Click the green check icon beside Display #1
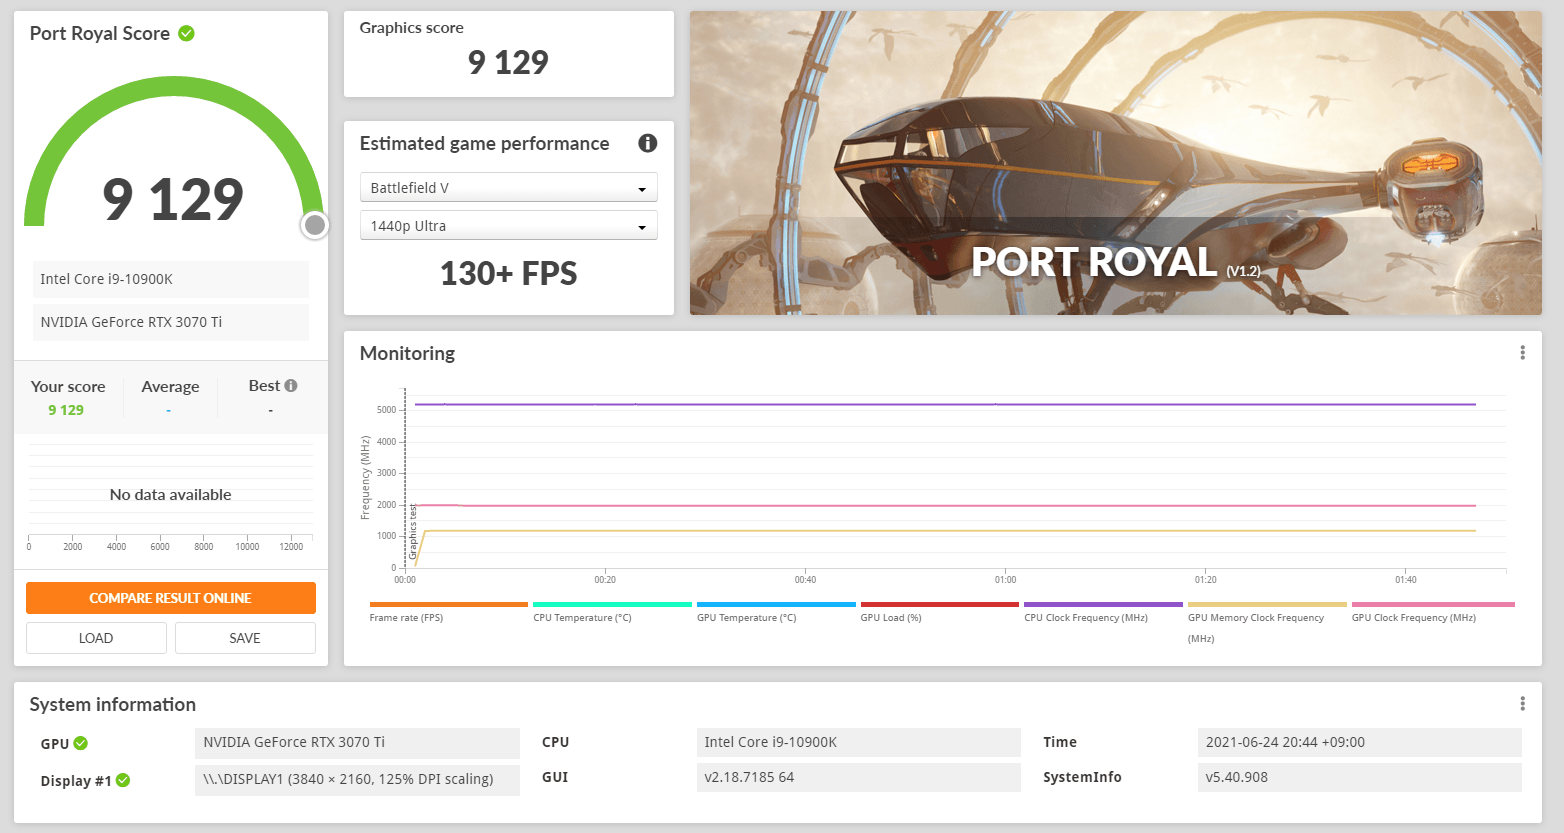 click(123, 780)
